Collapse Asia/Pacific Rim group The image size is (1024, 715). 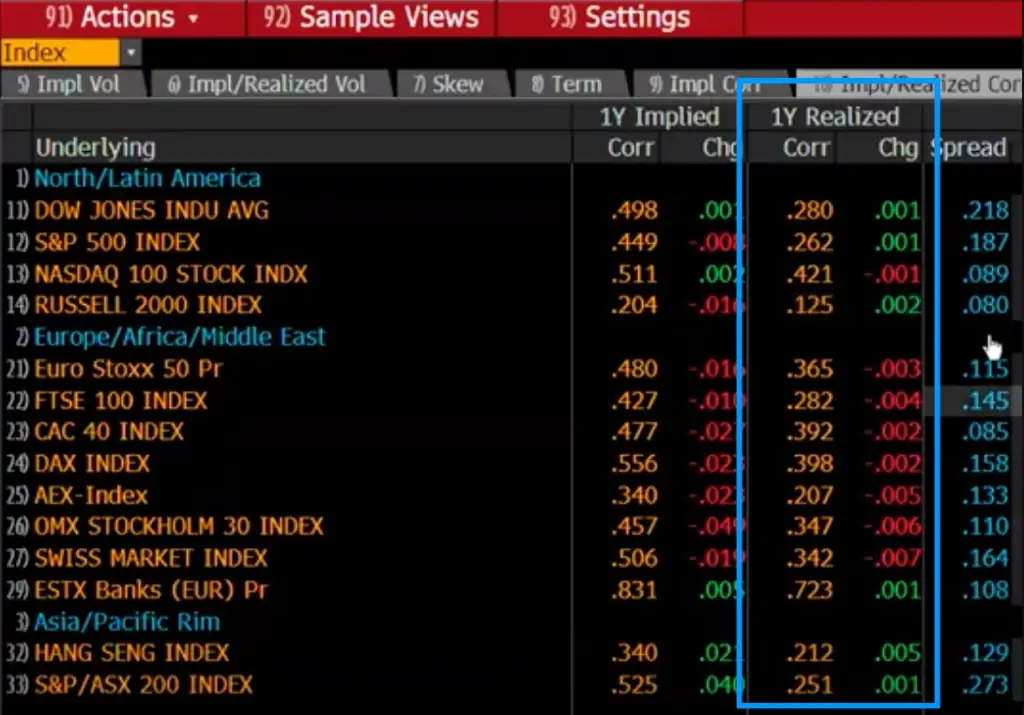pos(127,622)
